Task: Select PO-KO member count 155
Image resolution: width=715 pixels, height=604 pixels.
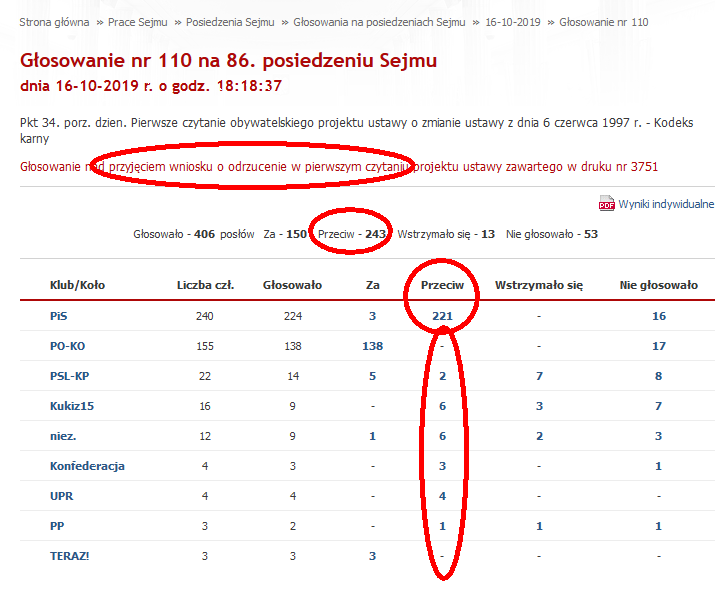Action: (205, 346)
